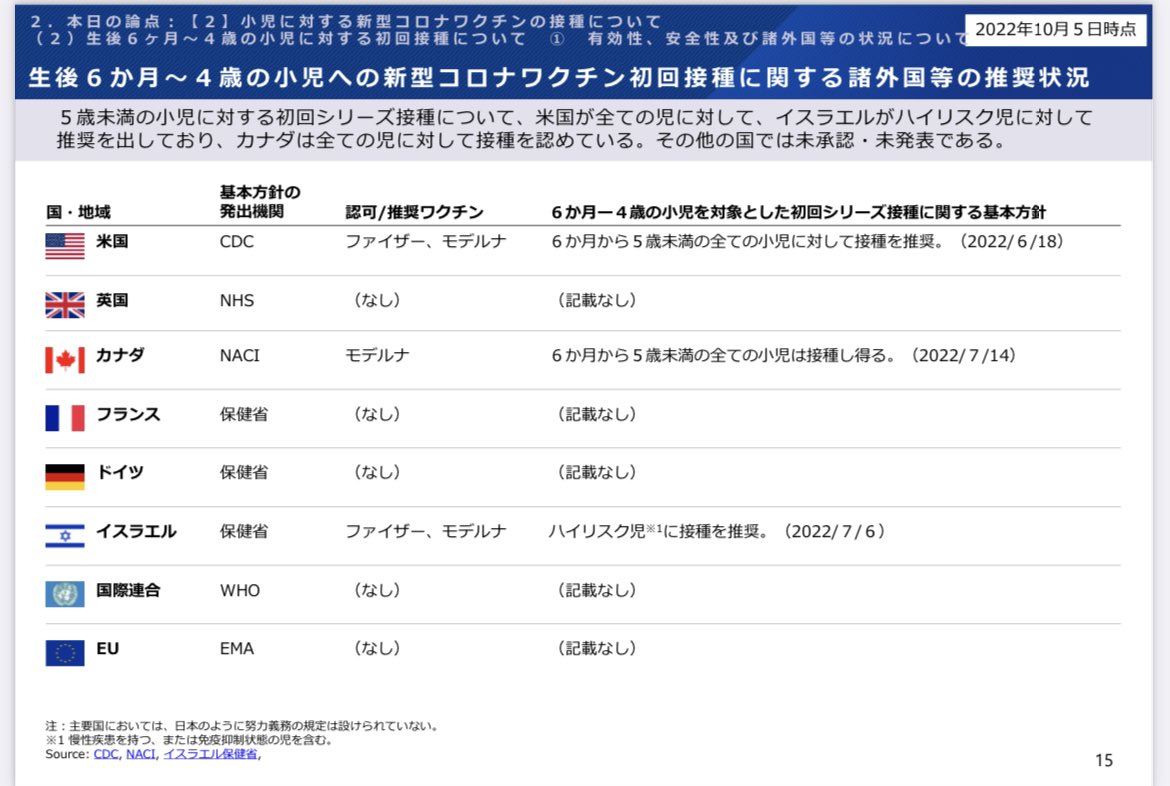Click the slide title 生後6か月～4歳の小児への新型コロナワクチン

tap(559, 78)
